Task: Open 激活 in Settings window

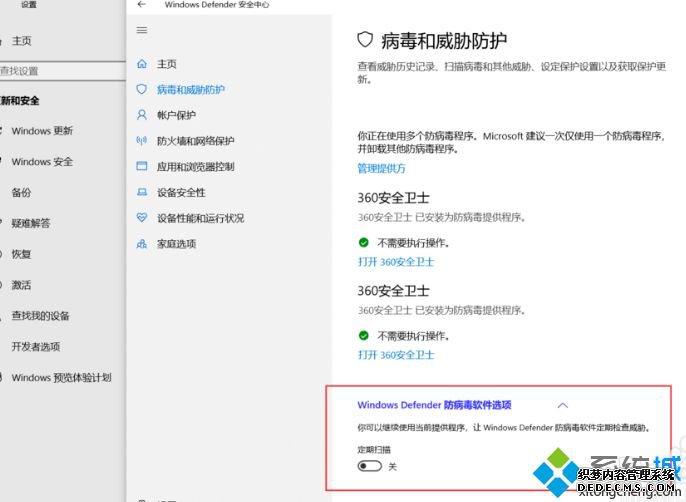Action: [x=21, y=285]
